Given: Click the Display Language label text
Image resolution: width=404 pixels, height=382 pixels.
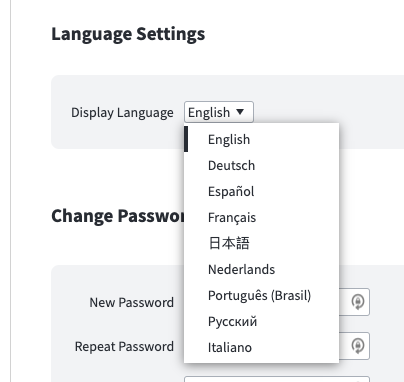Looking at the screenshot, I should point(122,113).
